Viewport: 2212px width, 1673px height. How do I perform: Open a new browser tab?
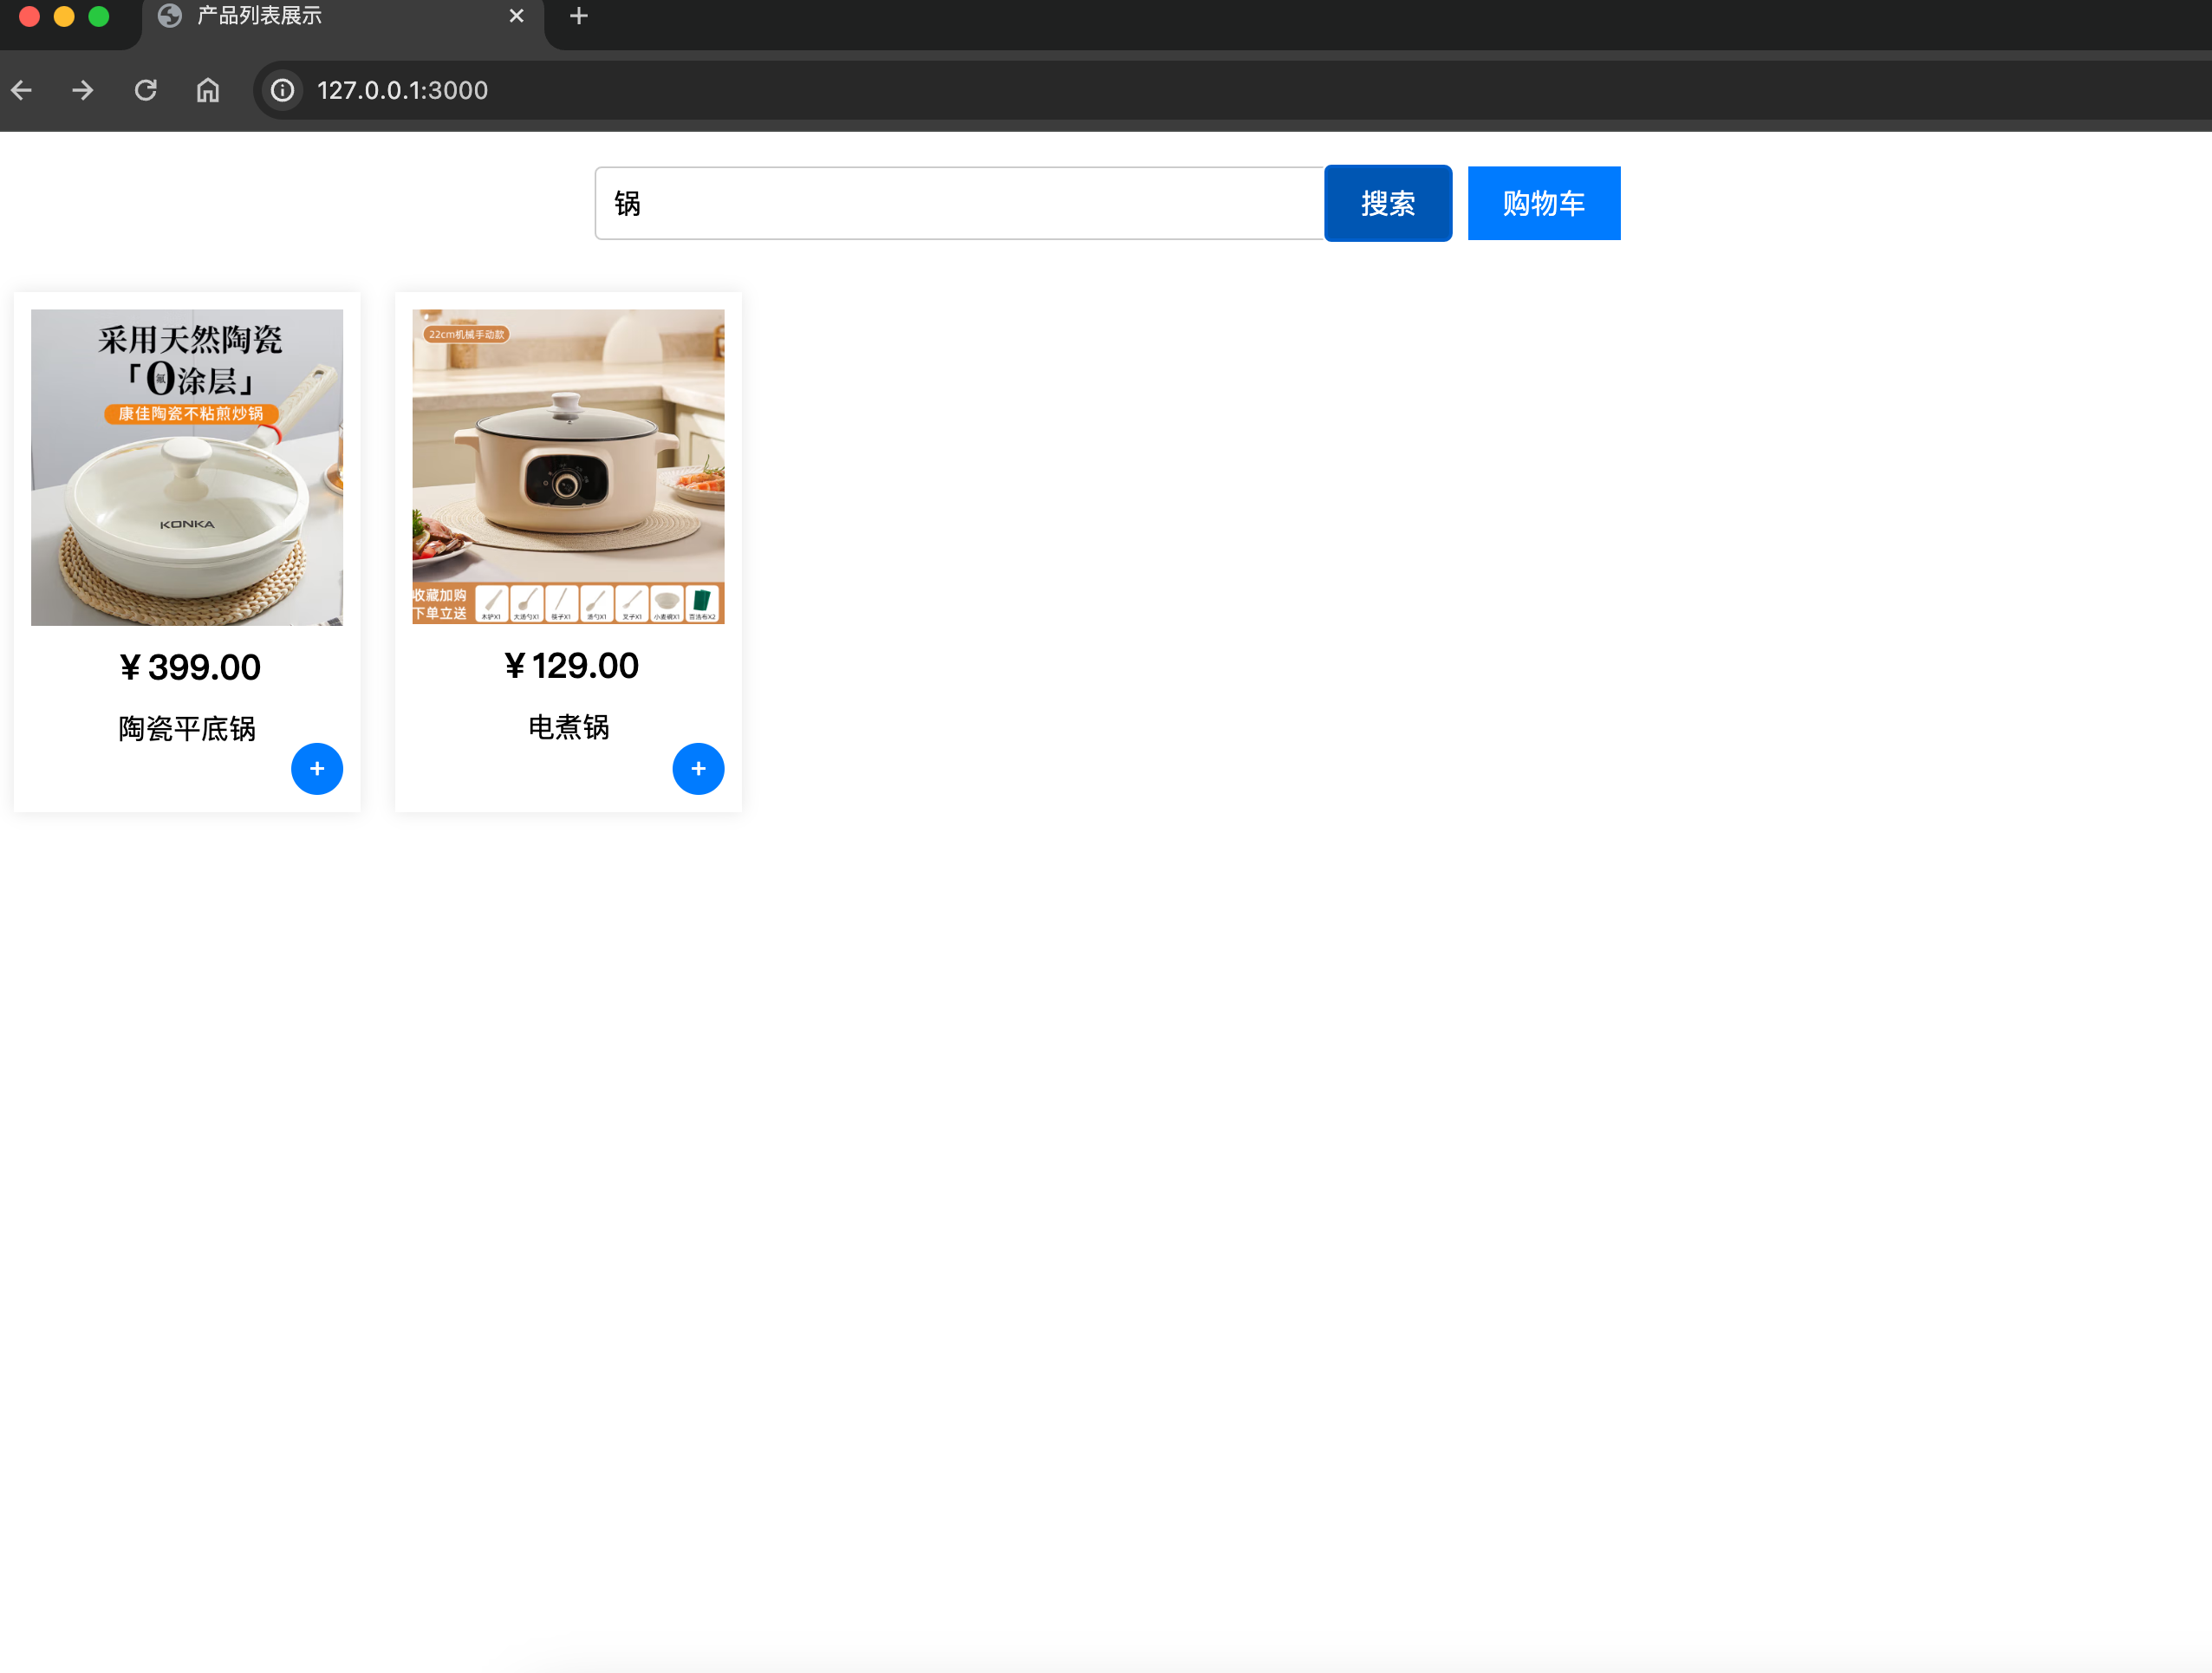point(578,16)
